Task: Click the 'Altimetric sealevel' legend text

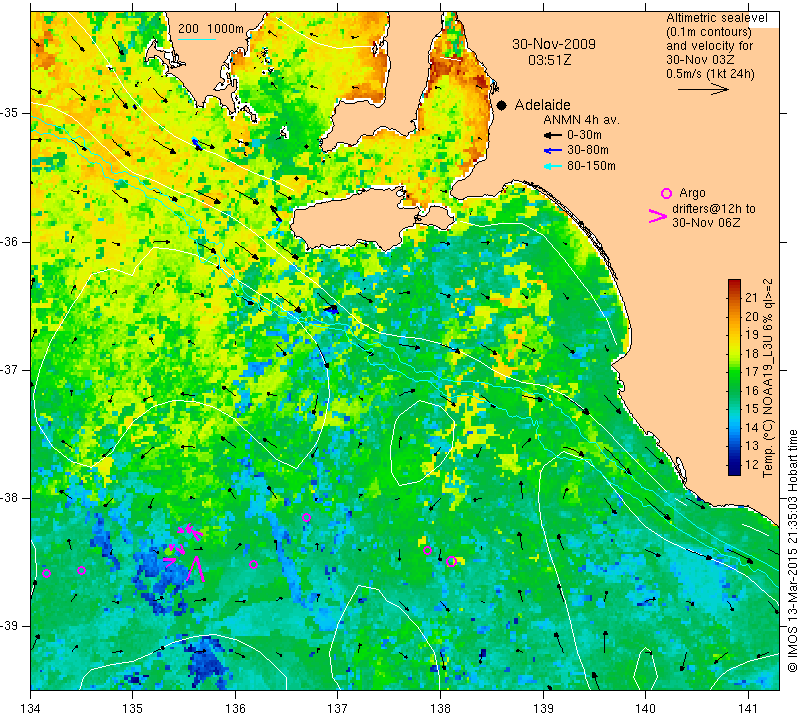Action: tap(716, 18)
